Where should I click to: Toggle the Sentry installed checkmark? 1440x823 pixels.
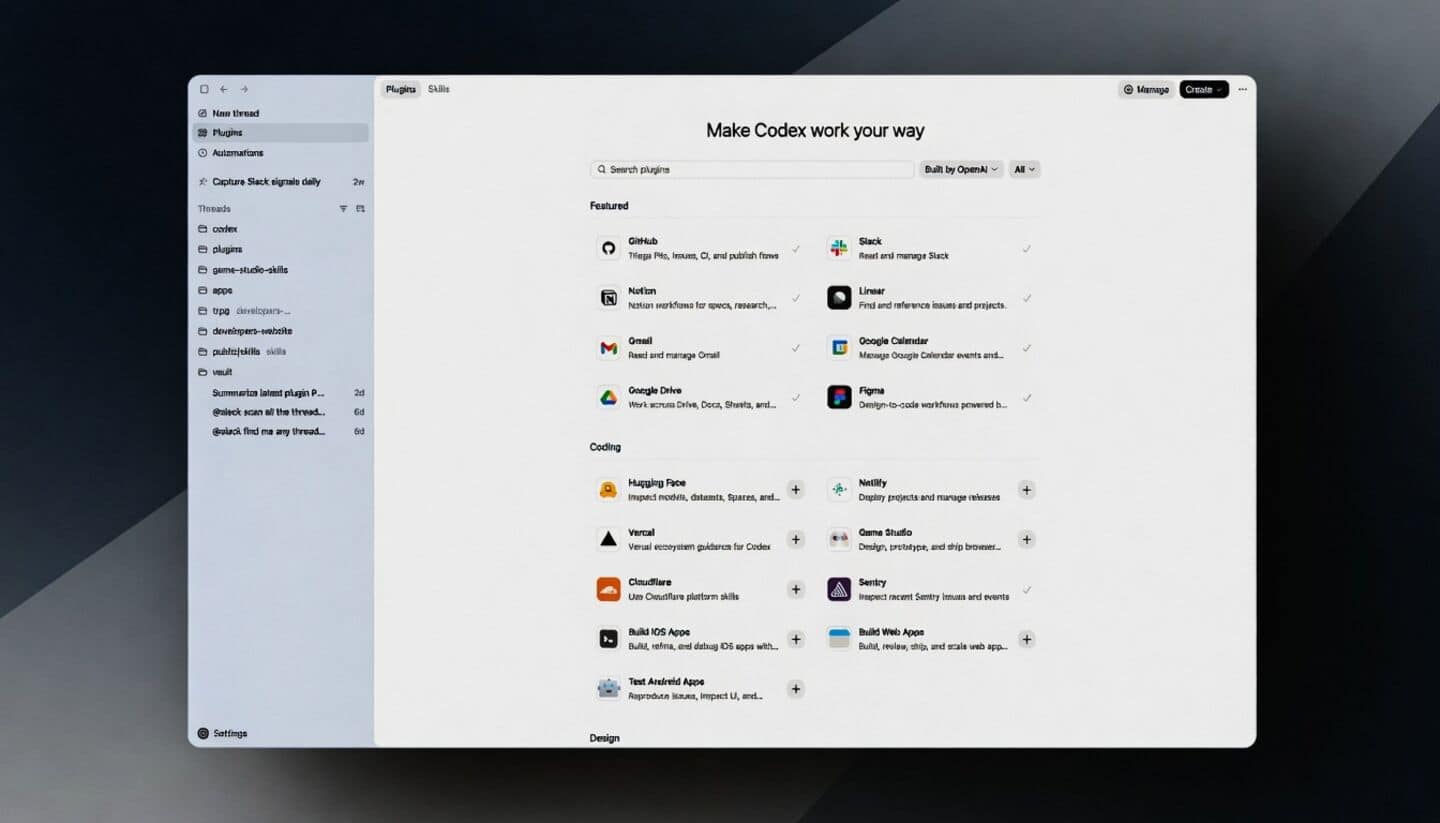tap(1026, 590)
